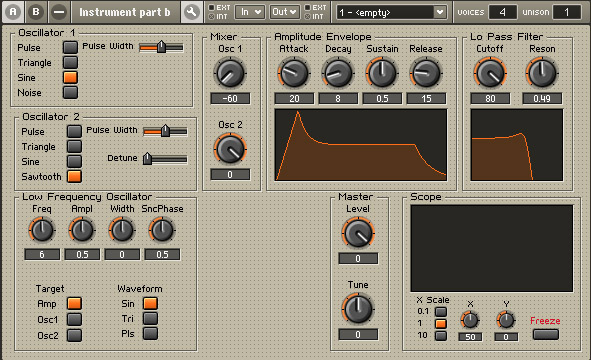
Task: Toggle Oscillator 1 Sine waveform
Action: click(x=70, y=78)
